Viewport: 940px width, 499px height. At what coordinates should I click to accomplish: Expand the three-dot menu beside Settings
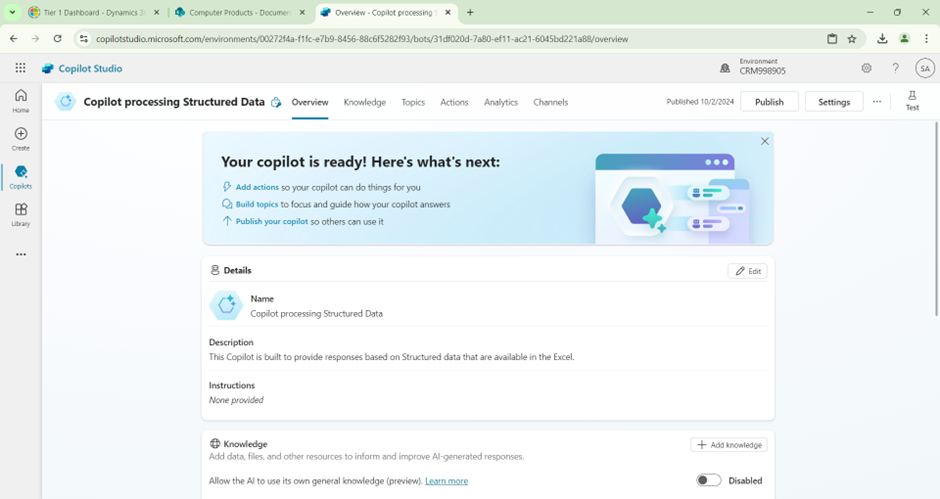pos(877,102)
